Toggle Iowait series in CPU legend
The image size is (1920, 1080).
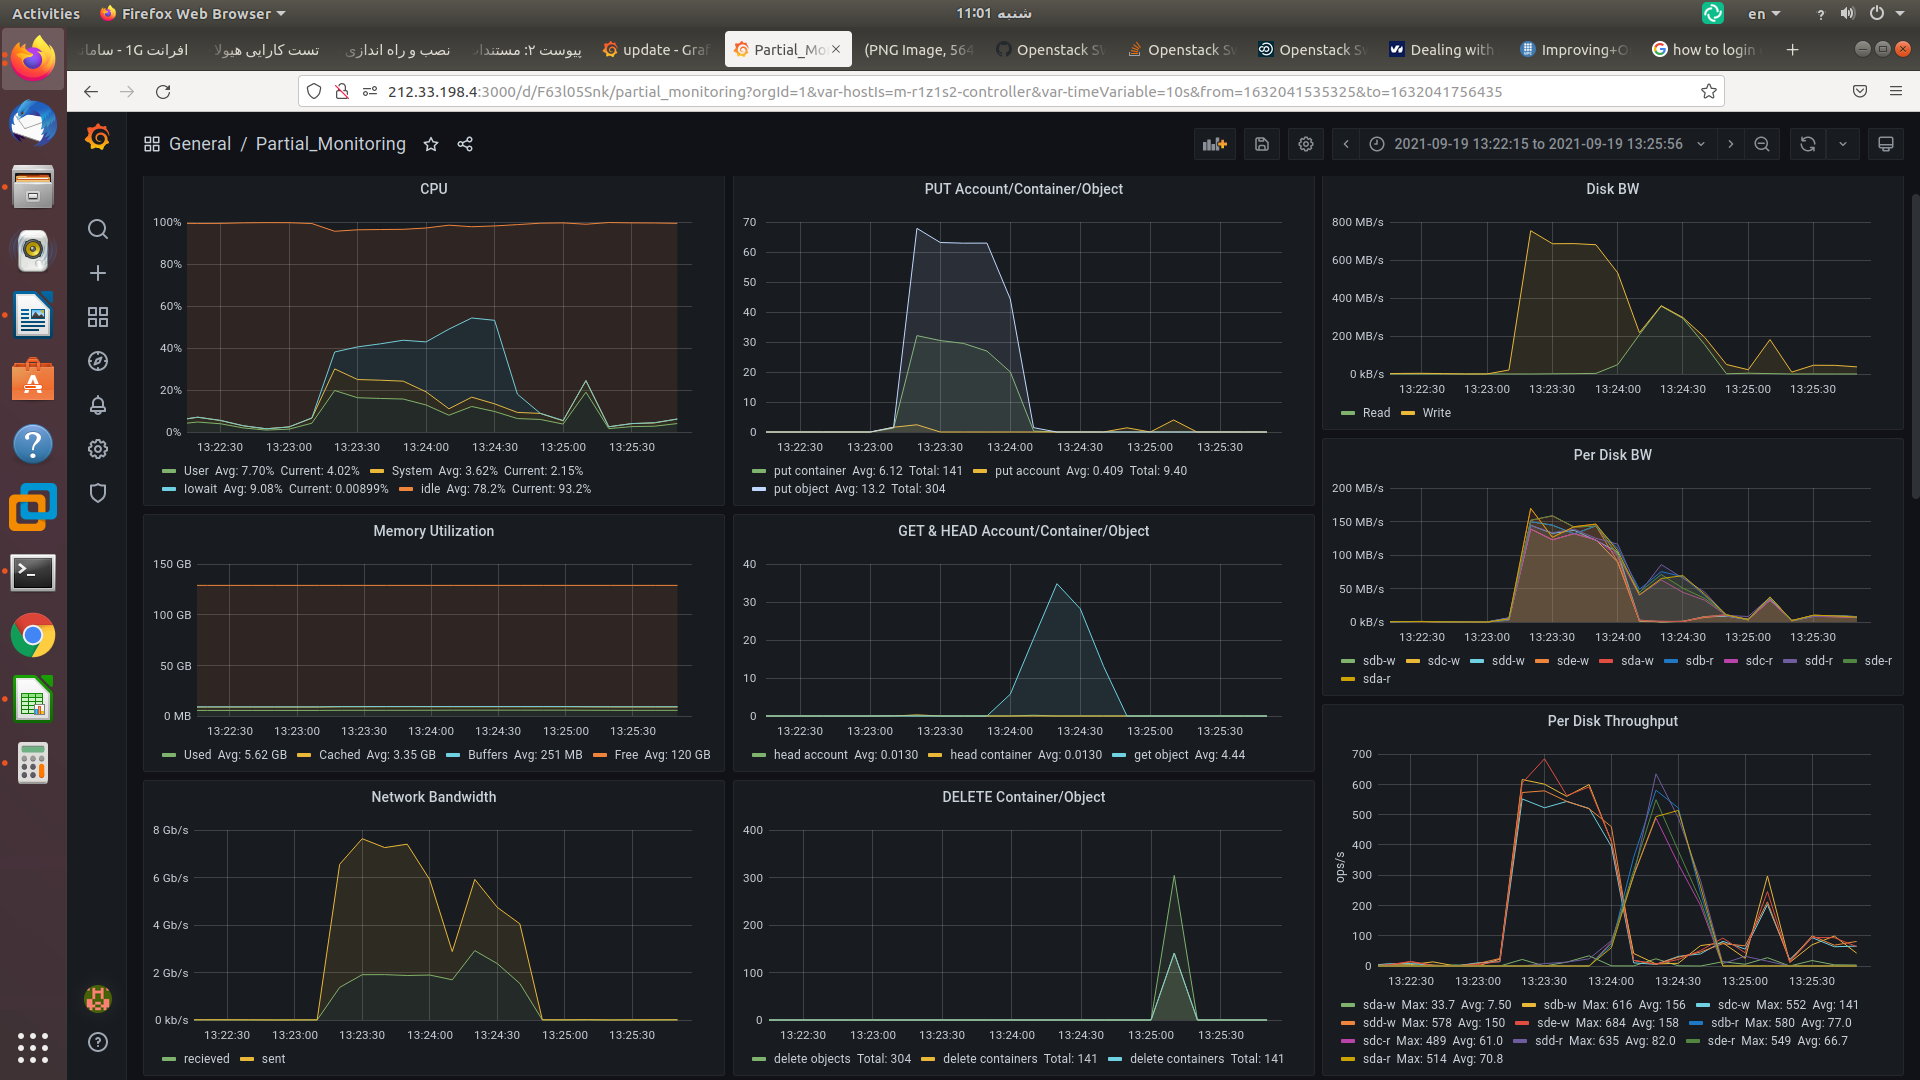tap(200, 489)
